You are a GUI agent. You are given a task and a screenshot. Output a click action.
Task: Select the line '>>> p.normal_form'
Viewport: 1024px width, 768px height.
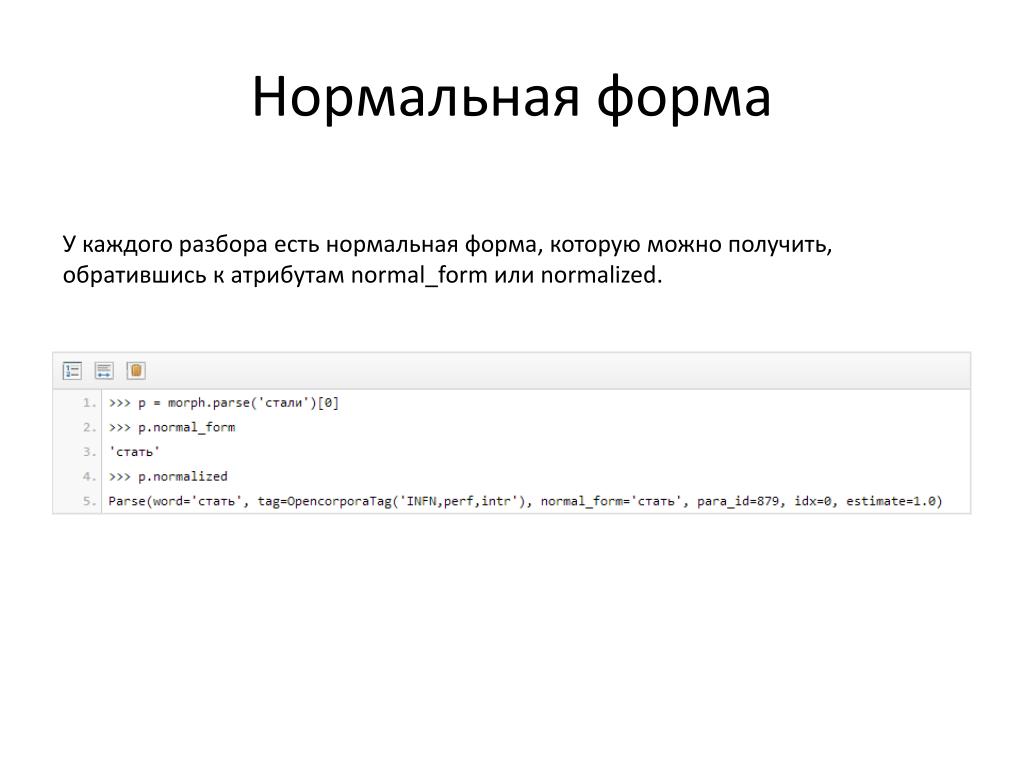pos(172,428)
